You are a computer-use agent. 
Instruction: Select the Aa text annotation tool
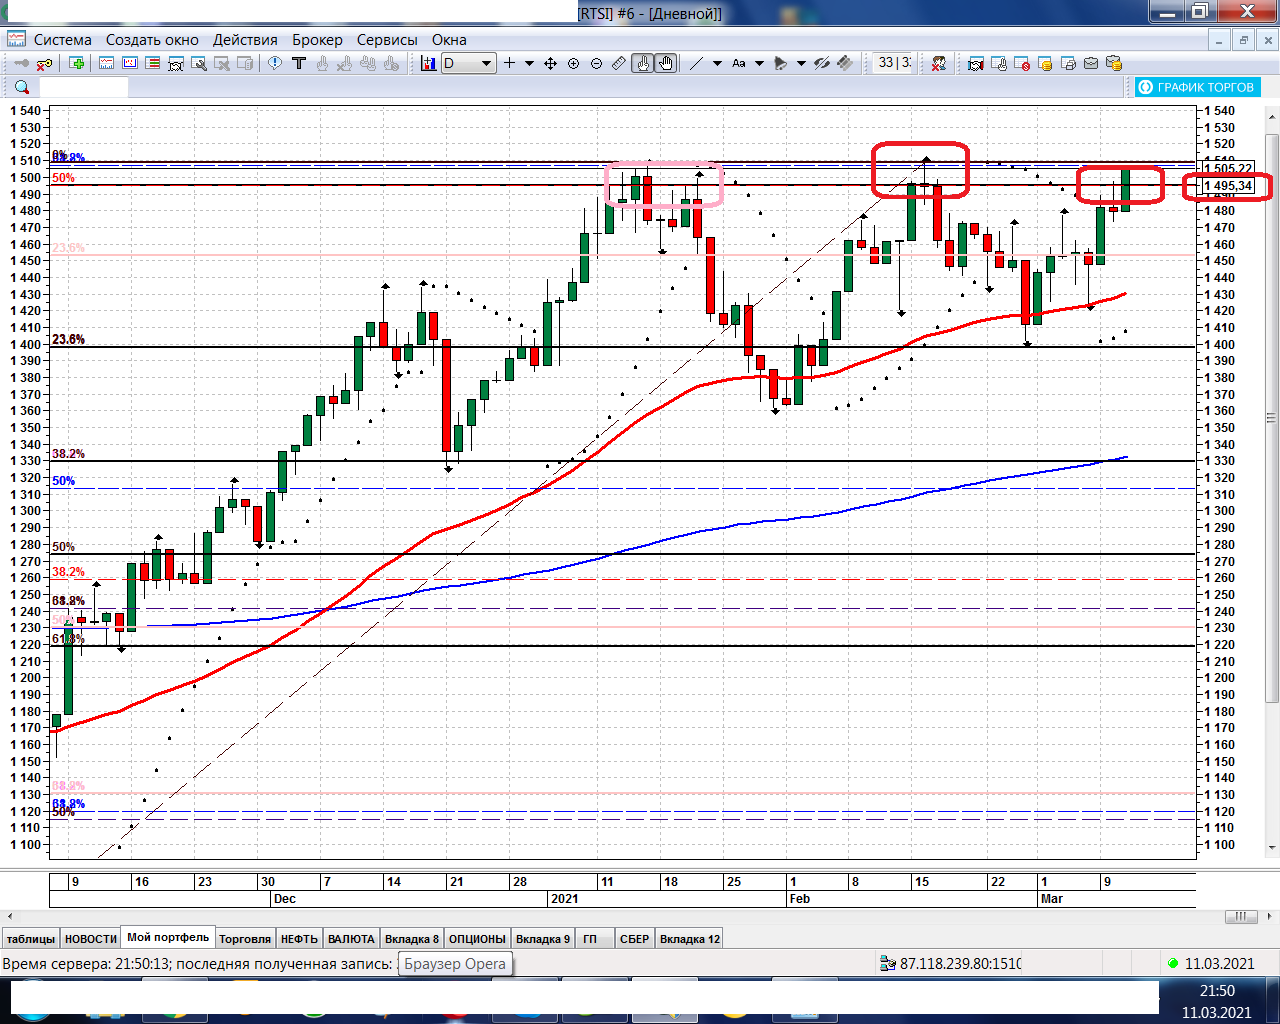point(739,63)
